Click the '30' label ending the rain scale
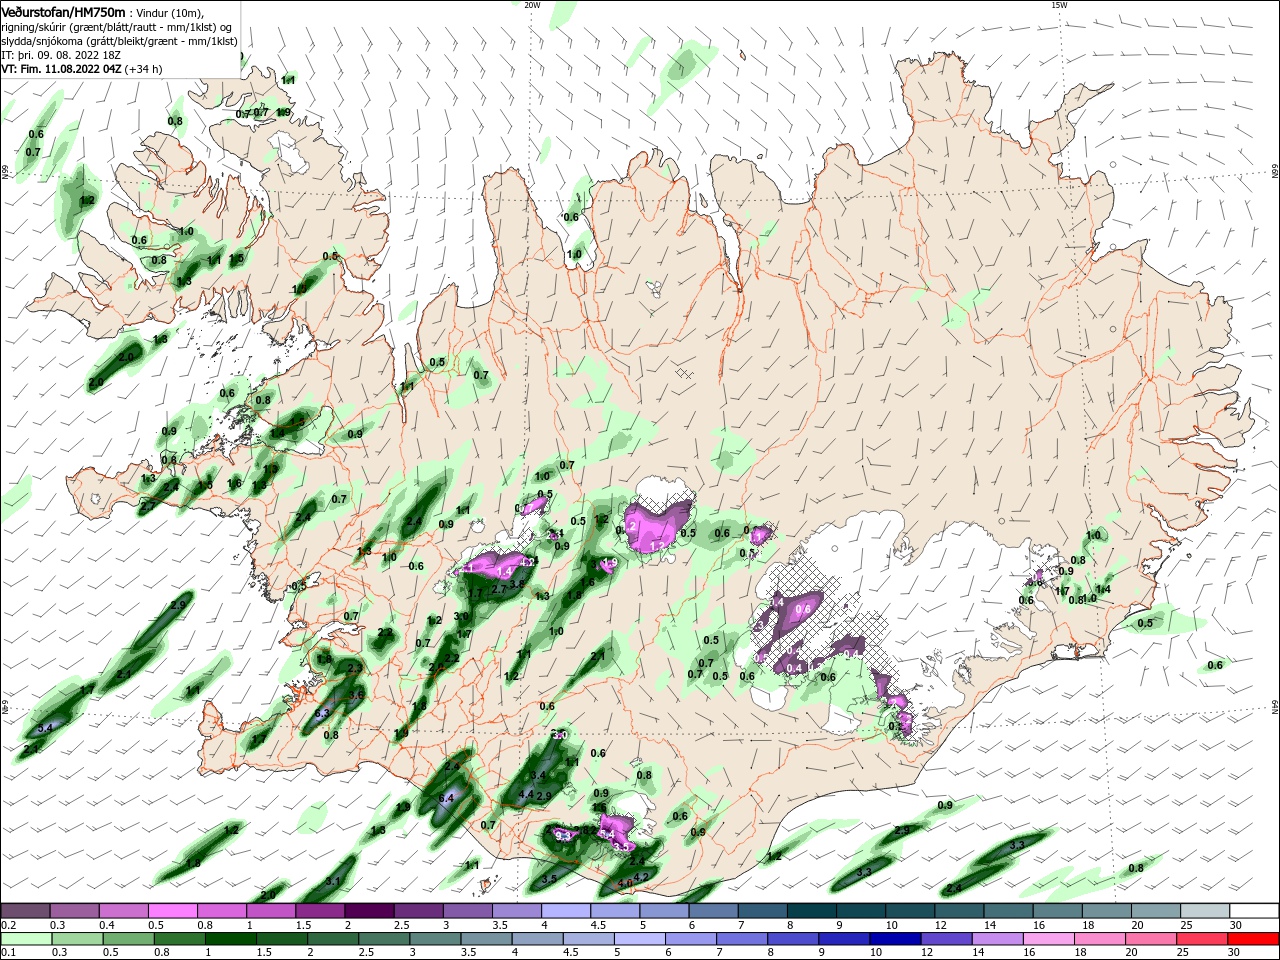Image resolution: width=1280 pixels, height=960 pixels. pyautogui.click(x=1235, y=952)
